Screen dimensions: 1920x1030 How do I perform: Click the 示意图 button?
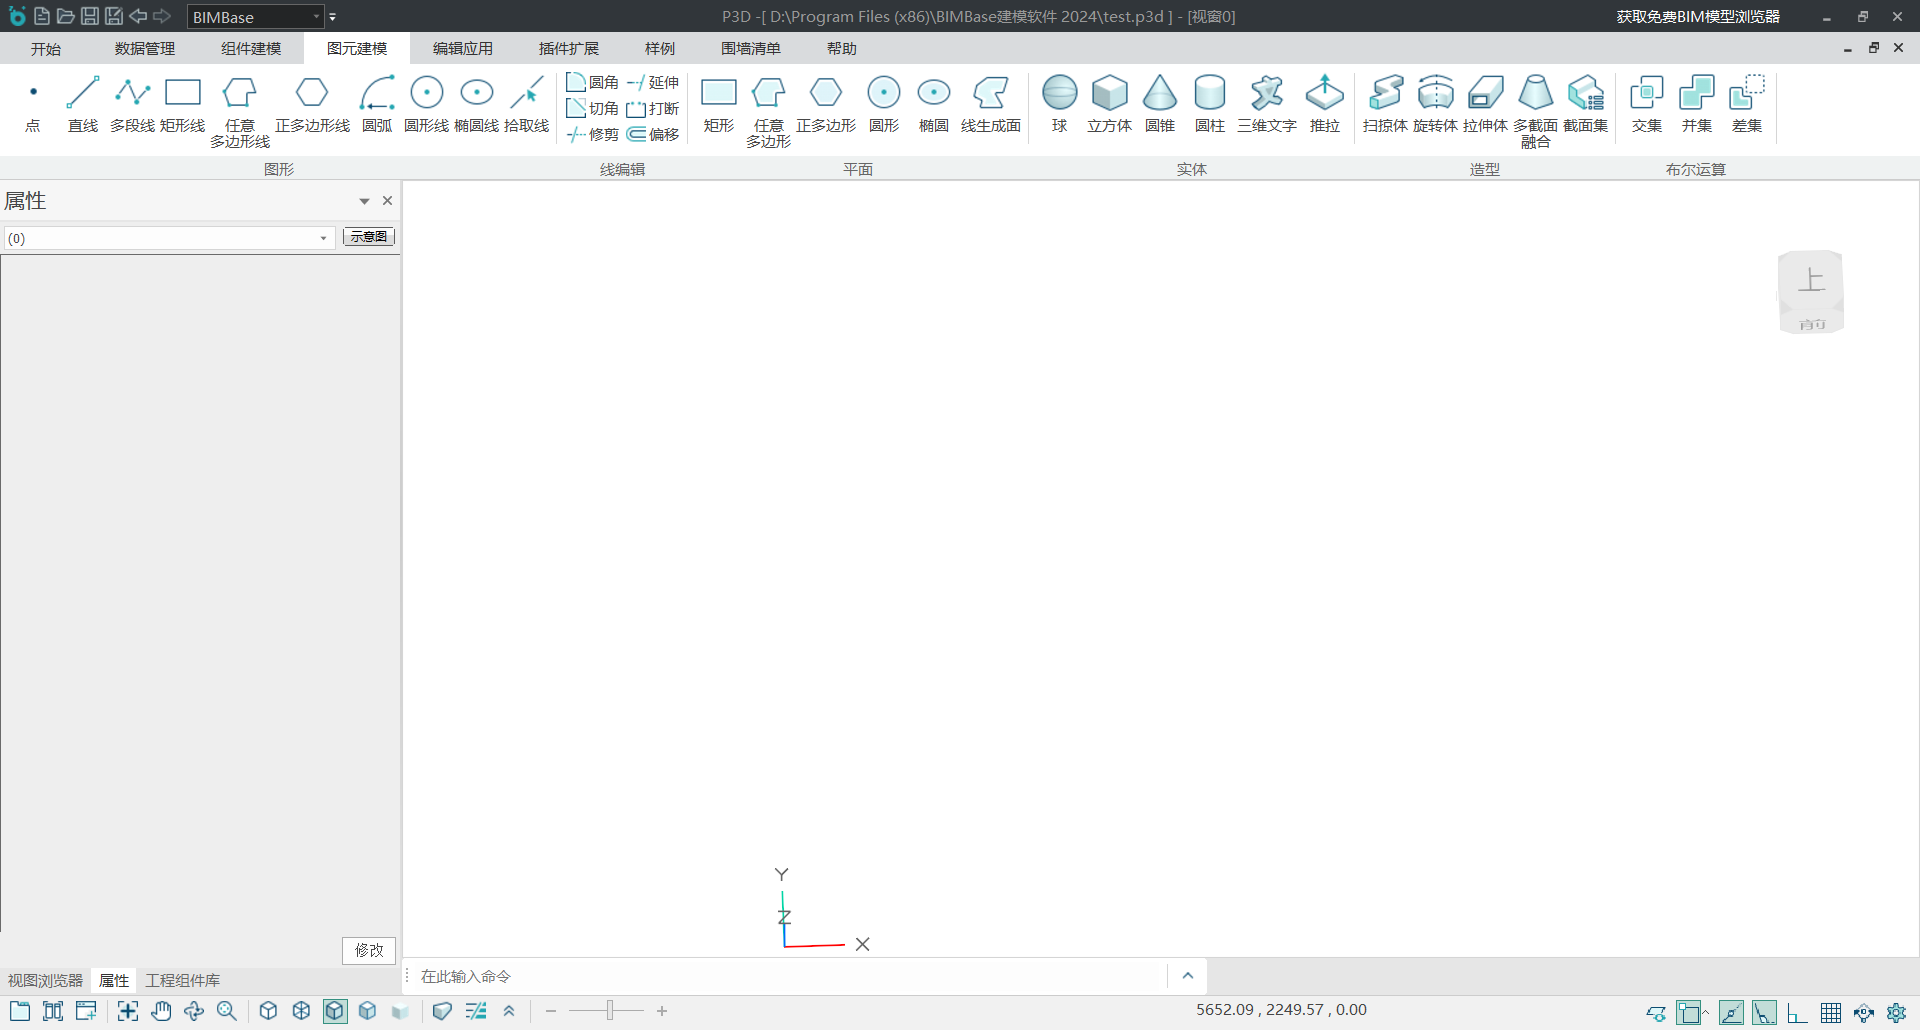click(x=369, y=237)
